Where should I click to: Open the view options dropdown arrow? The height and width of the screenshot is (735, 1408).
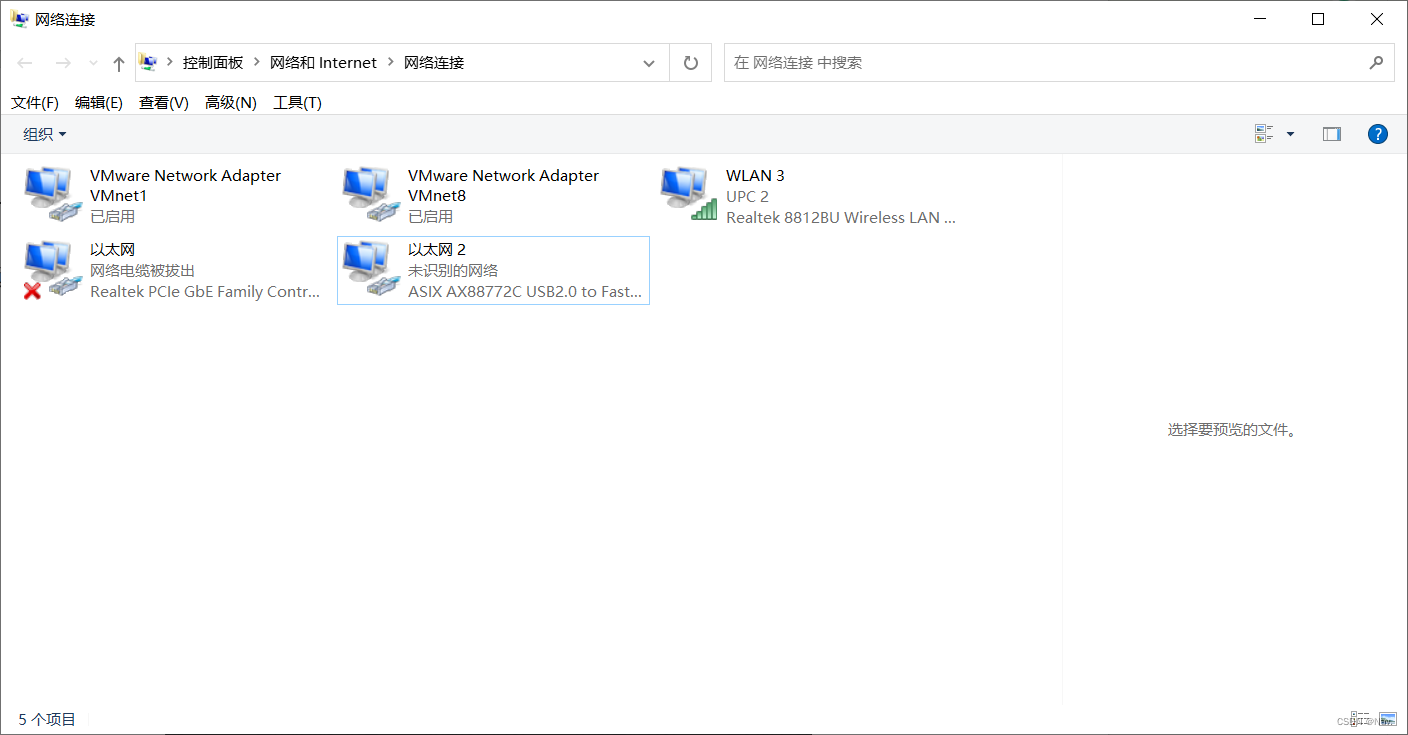click(1290, 134)
